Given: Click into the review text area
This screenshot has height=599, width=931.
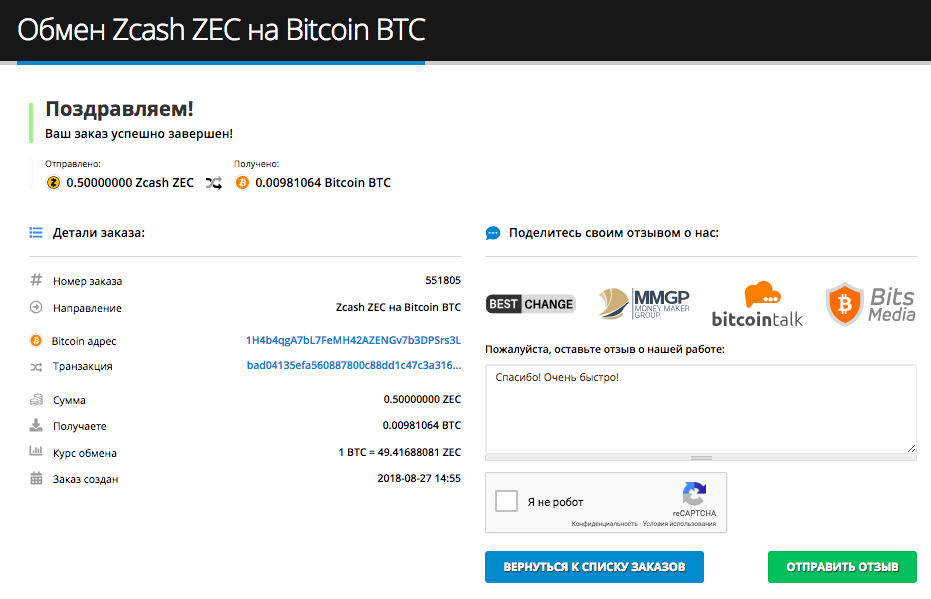Looking at the screenshot, I should click(x=701, y=409).
